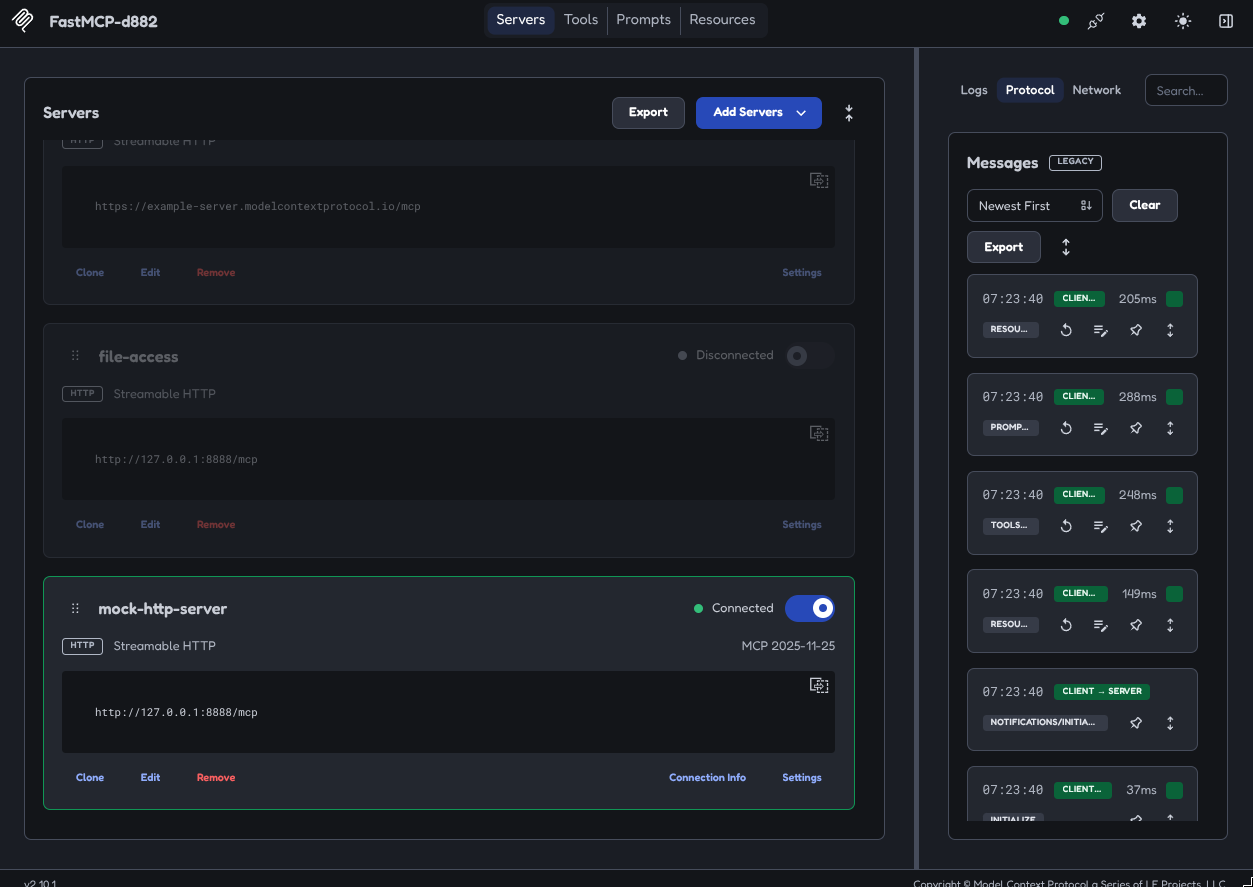The height and width of the screenshot is (887, 1253).
Task: Expand all messages with arrows beside Export
Action: click(x=1066, y=247)
